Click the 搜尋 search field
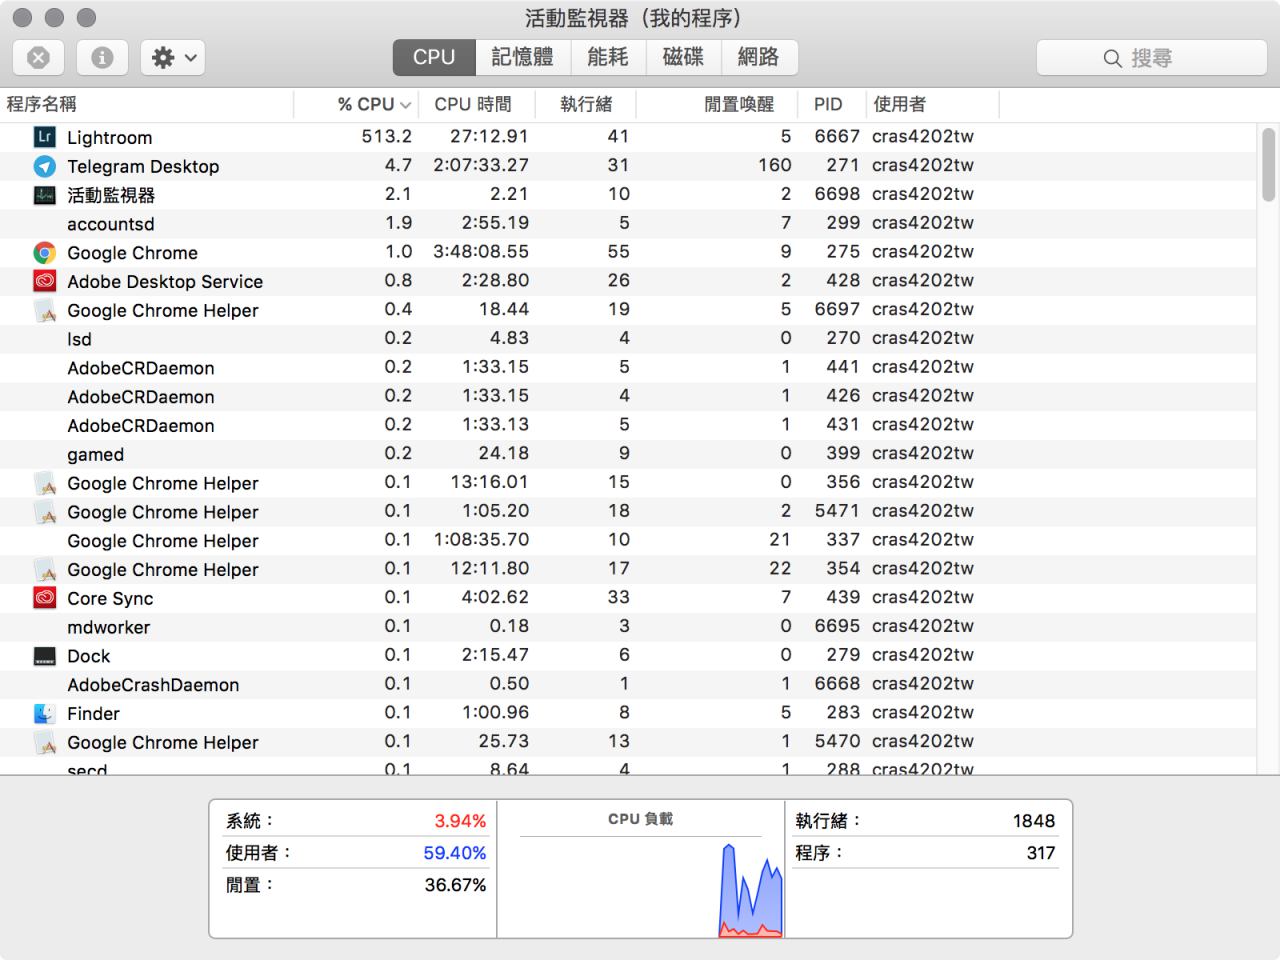 [1151, 58]
